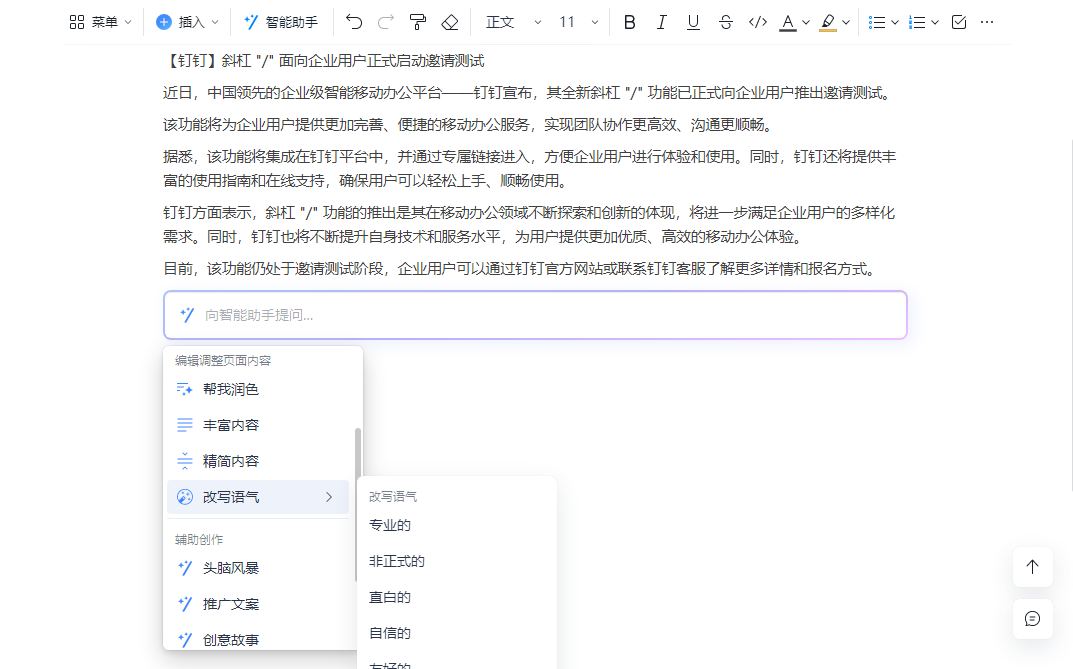Select the format painter tool
The image size is (1073, 669).
click(417, 22)
